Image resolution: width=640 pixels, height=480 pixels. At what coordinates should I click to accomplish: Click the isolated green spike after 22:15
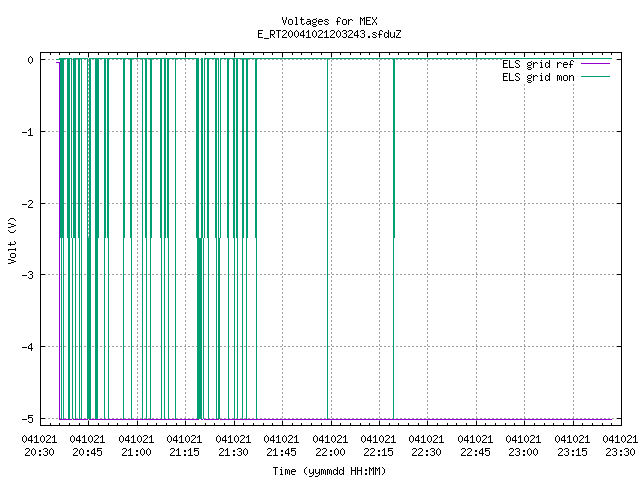(393, 239)
